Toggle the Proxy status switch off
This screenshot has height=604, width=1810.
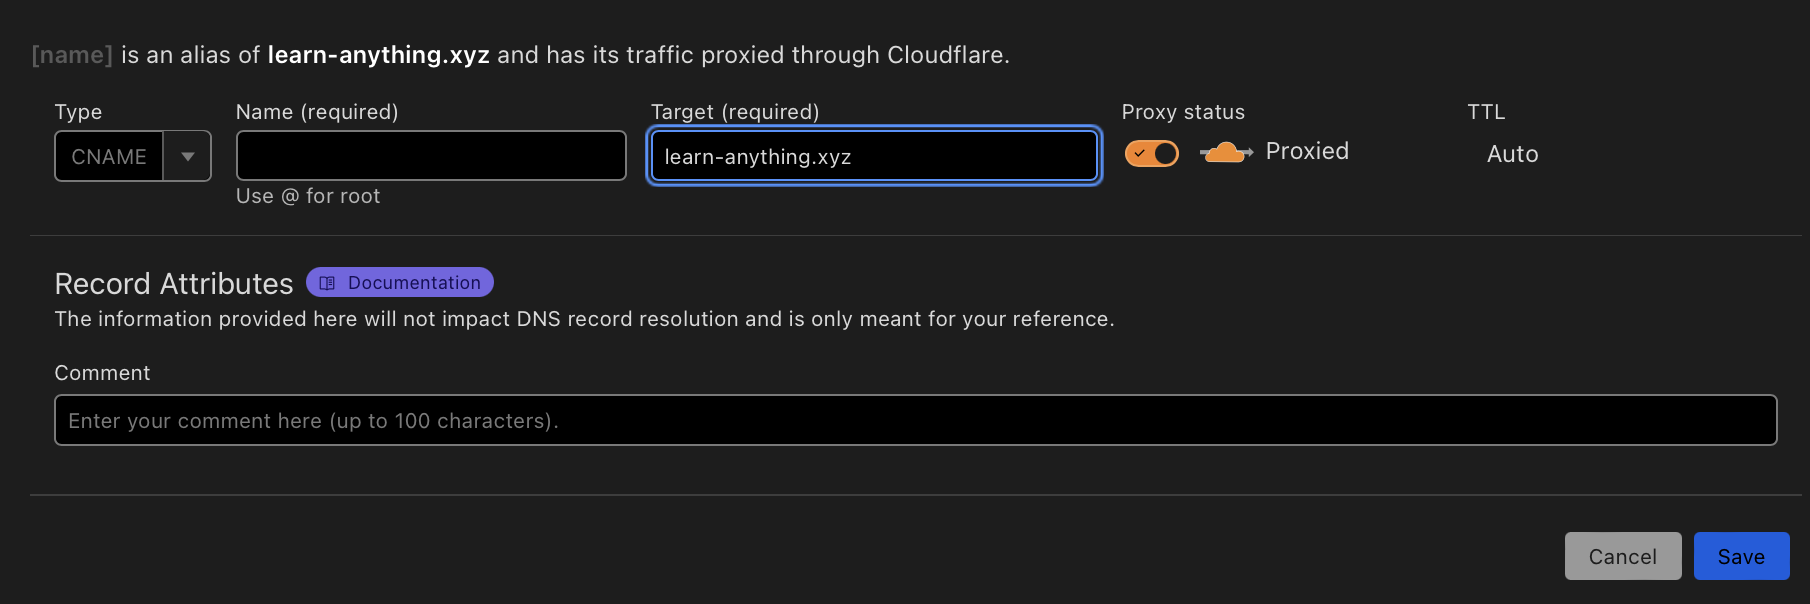click(x=1151, y=153)
